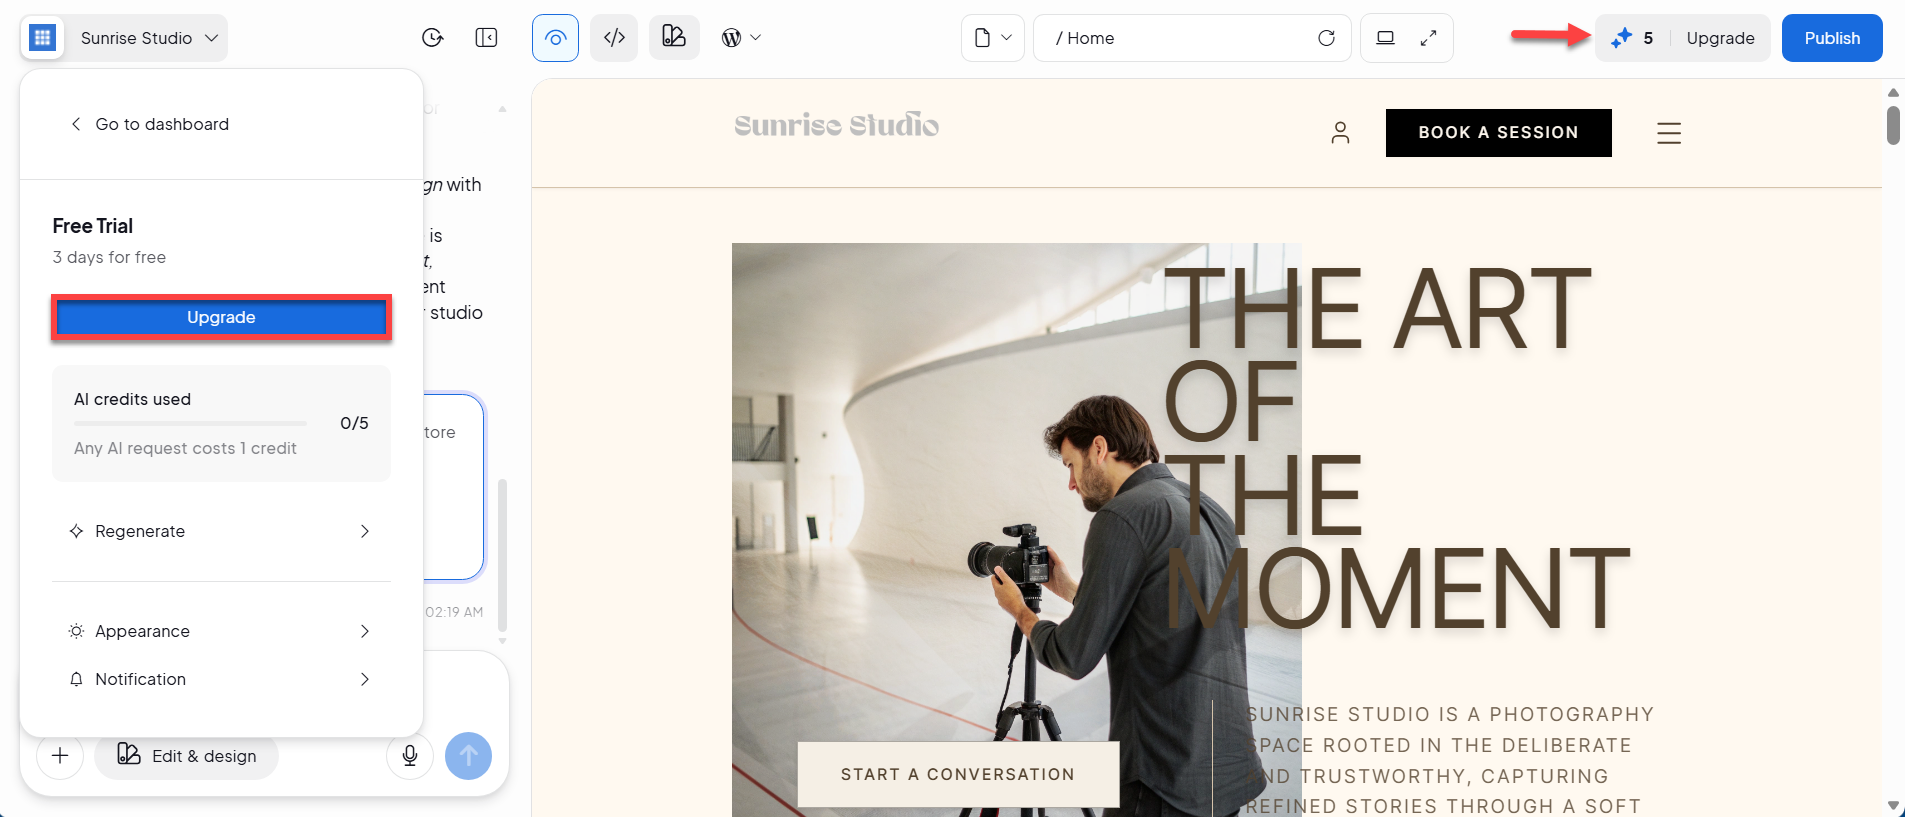This screenshot has width=1905, height=817.
Task: Open the WordPress menu dropdown
Action: [741, 38]
